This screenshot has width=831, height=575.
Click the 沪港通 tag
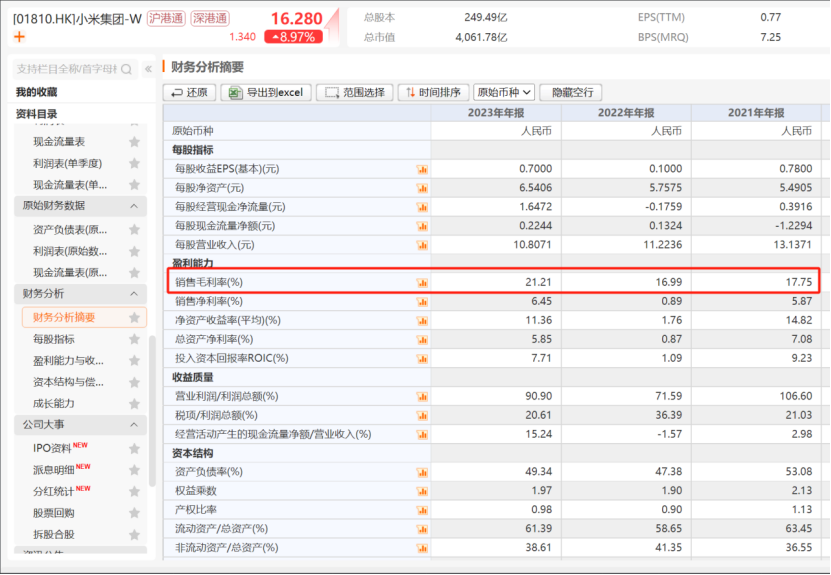click(x=166, y=19)
